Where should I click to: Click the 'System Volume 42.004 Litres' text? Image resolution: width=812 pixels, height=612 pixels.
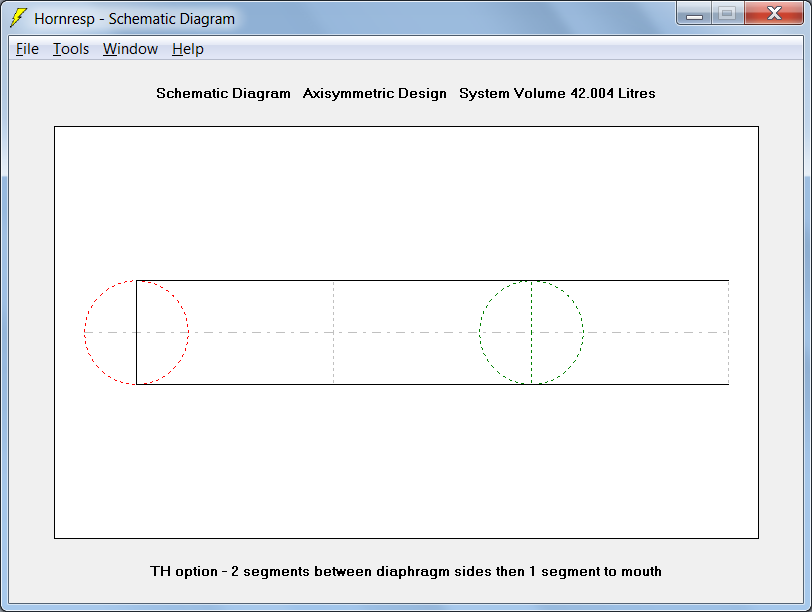(x=557, y=93)
